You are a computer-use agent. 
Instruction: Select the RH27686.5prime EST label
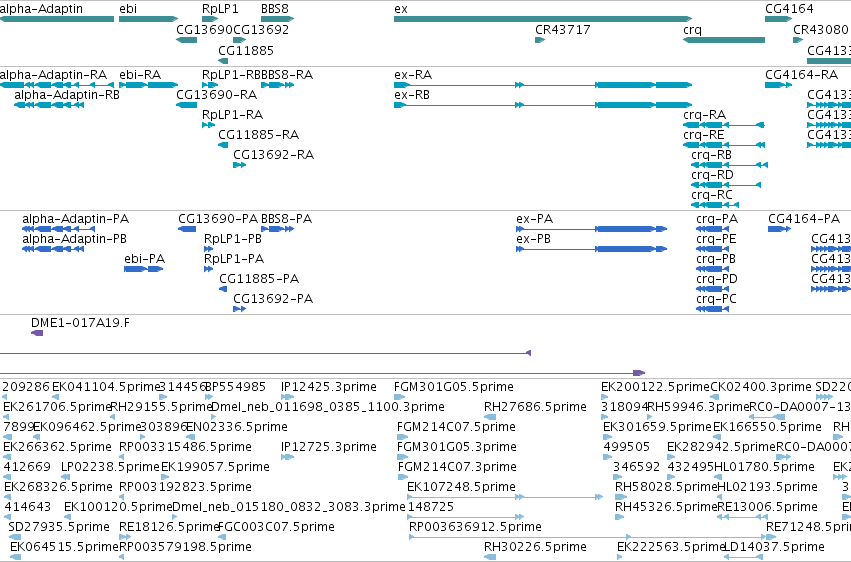pyautogui.click(x=535, y=407)
